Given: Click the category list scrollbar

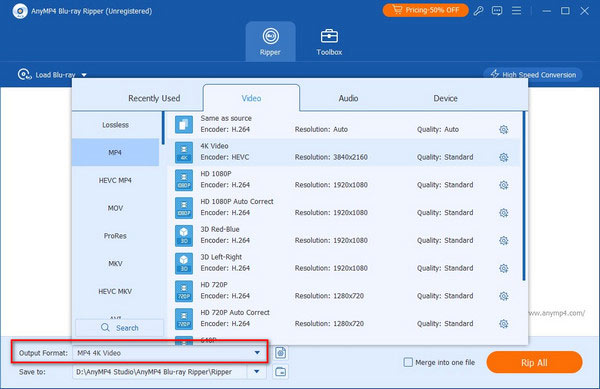Looking at the screenshot, I should coord(163,128).
